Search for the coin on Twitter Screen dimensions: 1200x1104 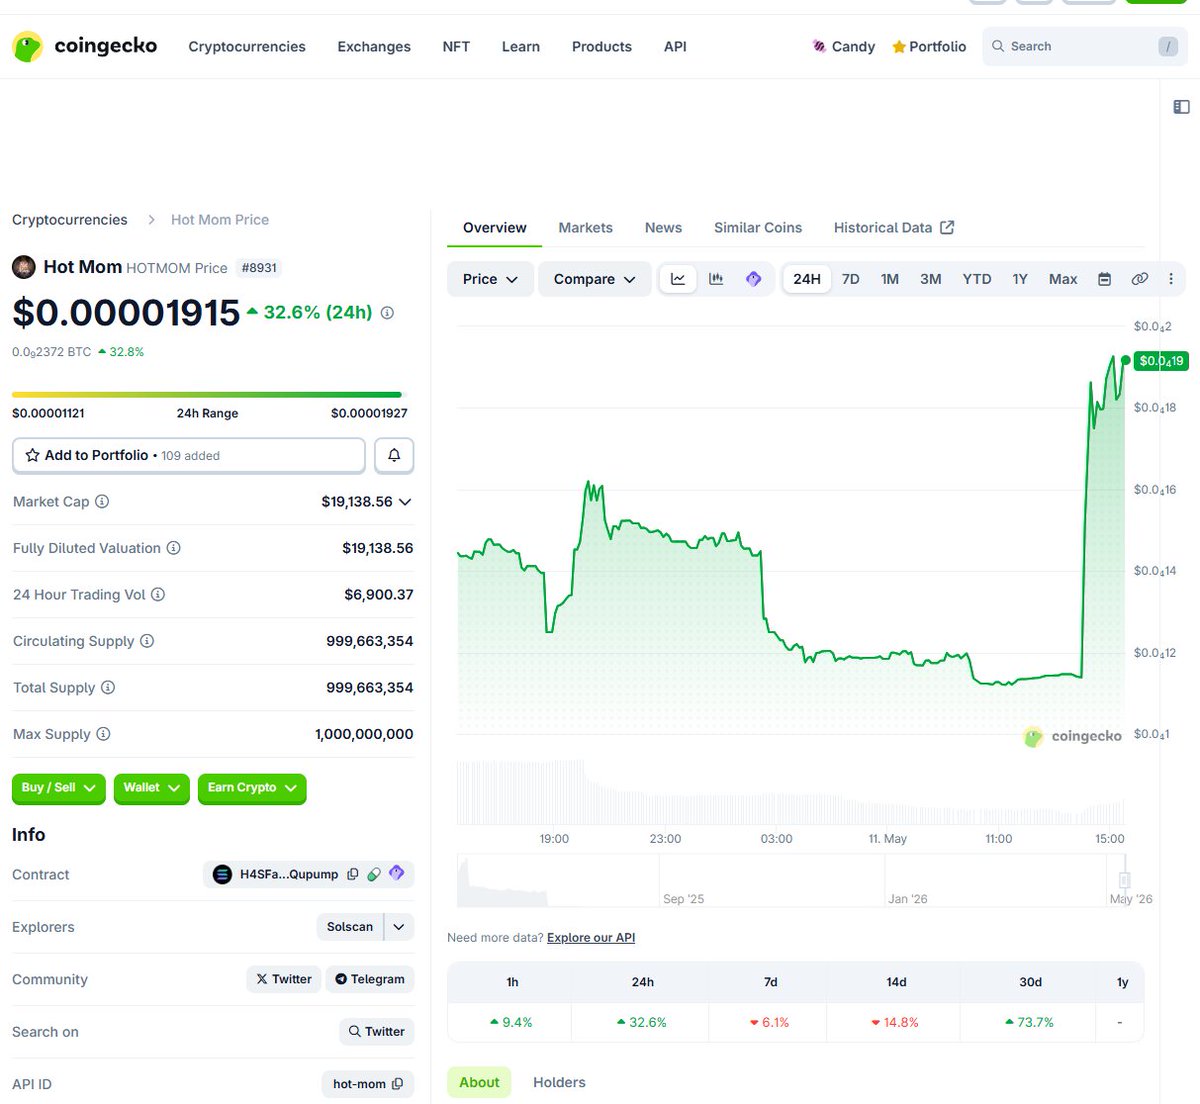tap(377, 1032)
